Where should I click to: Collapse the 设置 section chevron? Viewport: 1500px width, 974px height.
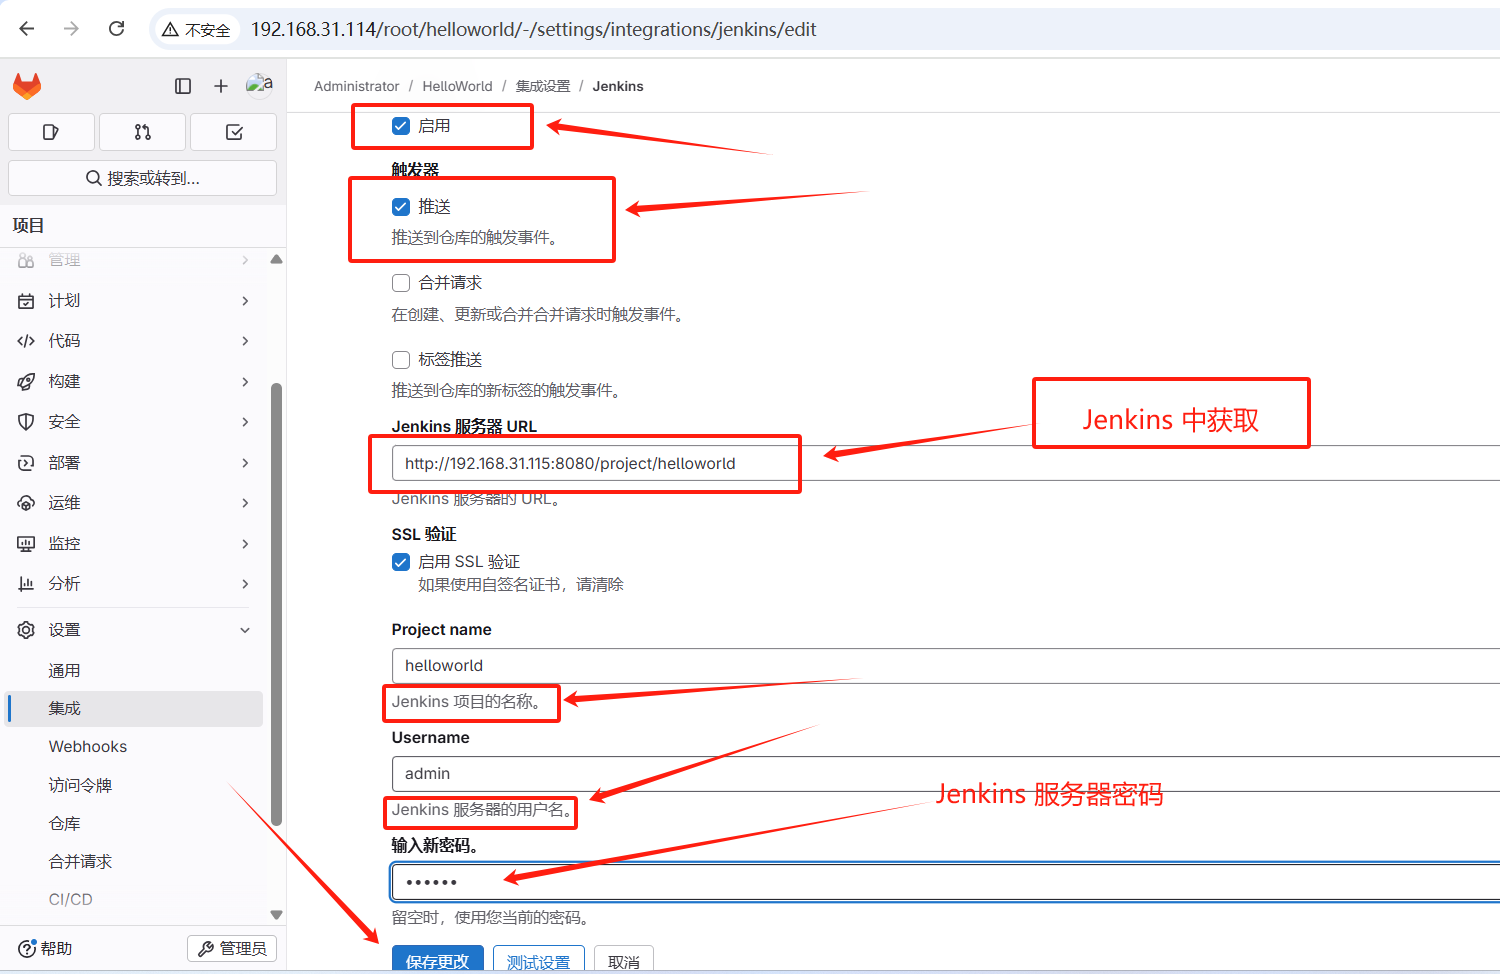[245, 630]
